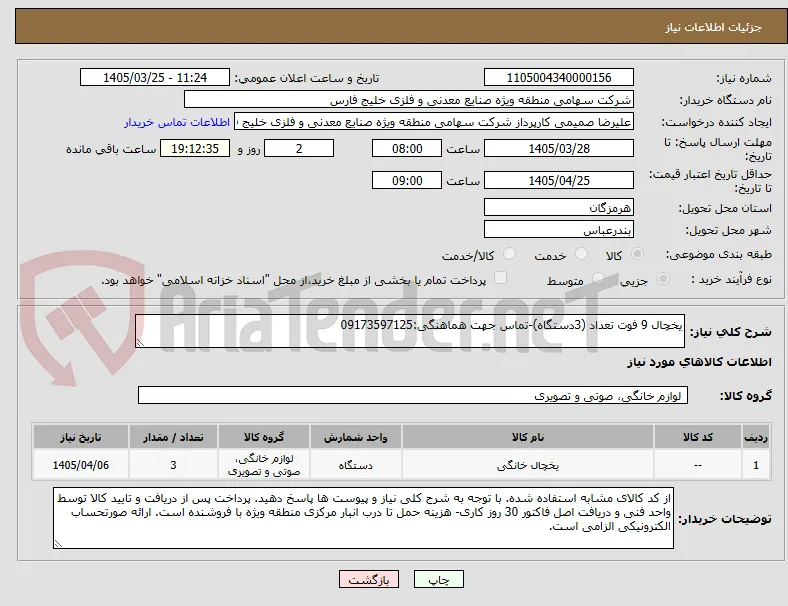Click the واحد شمارش column header
This screenshot has width=788, height=606.
[356, 437]
